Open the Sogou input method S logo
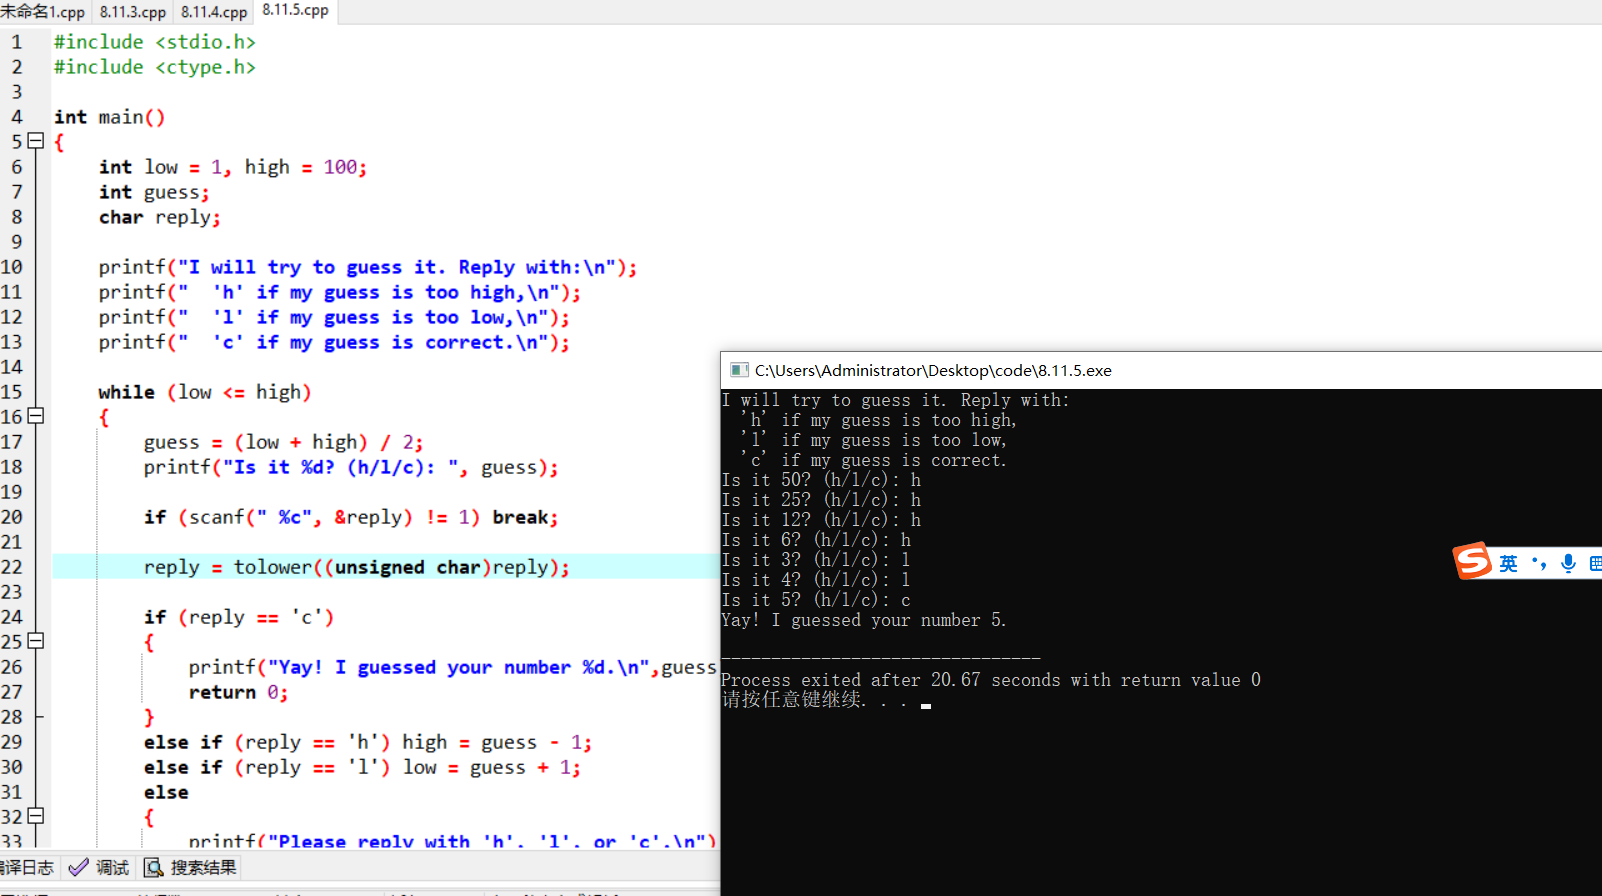 coord(1472,561)
